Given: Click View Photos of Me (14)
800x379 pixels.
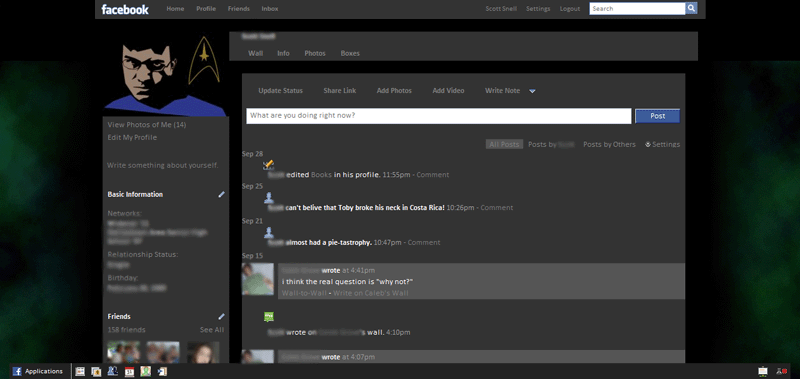Looking at the screenshot, I should tap(147, 124).
